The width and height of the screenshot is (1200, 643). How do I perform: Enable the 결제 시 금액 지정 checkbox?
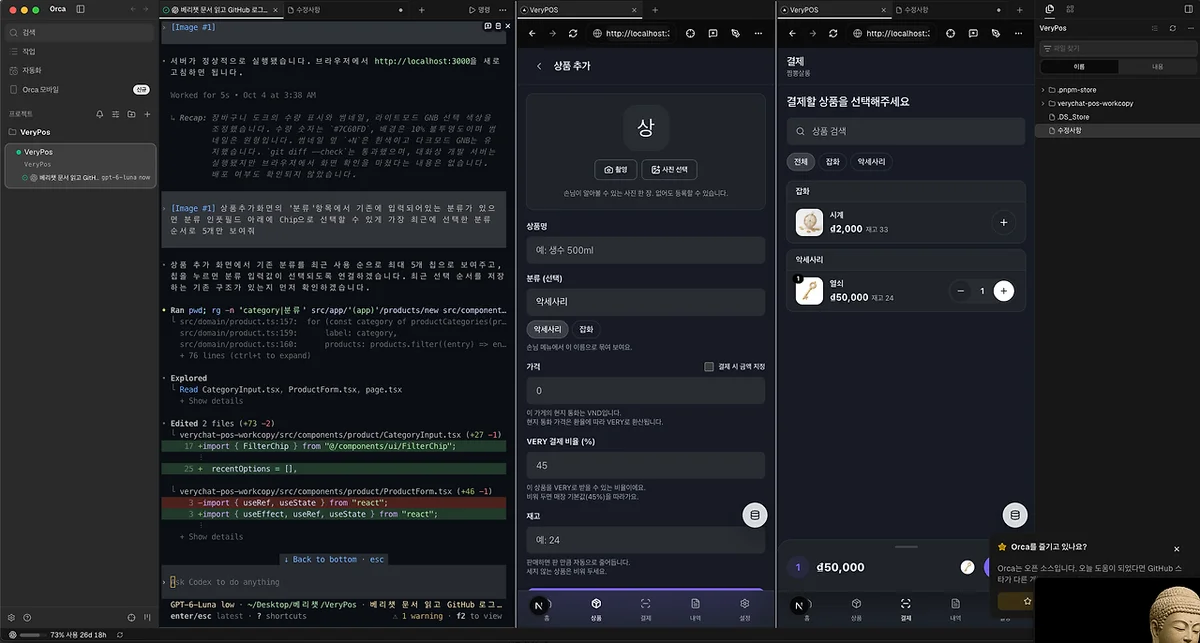pyautogui.click(x=709, y=367)
